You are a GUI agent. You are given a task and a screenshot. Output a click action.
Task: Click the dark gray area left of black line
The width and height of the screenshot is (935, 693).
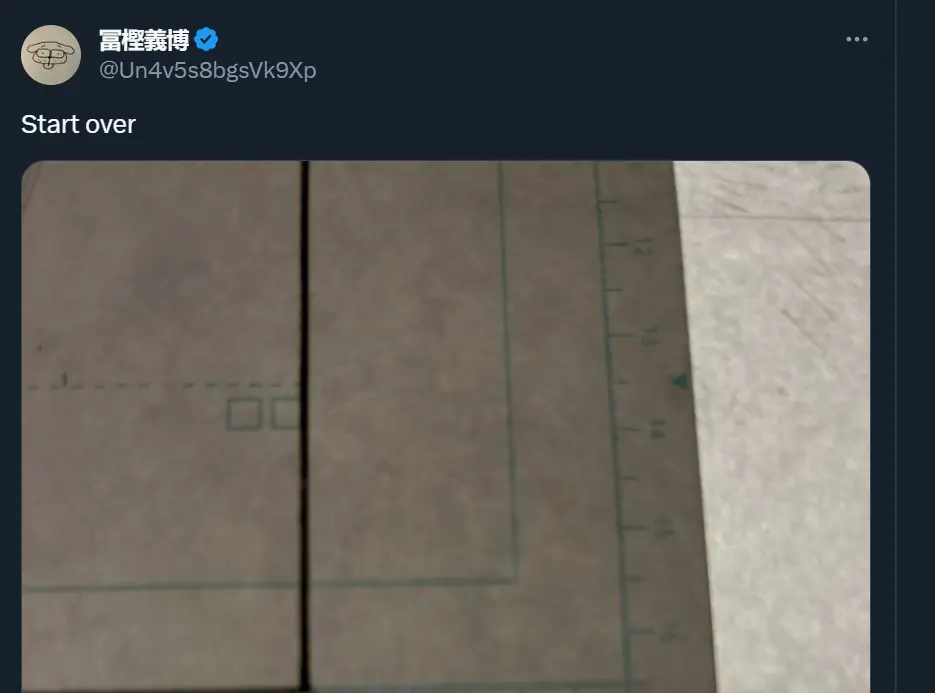(x=161, y=268)
